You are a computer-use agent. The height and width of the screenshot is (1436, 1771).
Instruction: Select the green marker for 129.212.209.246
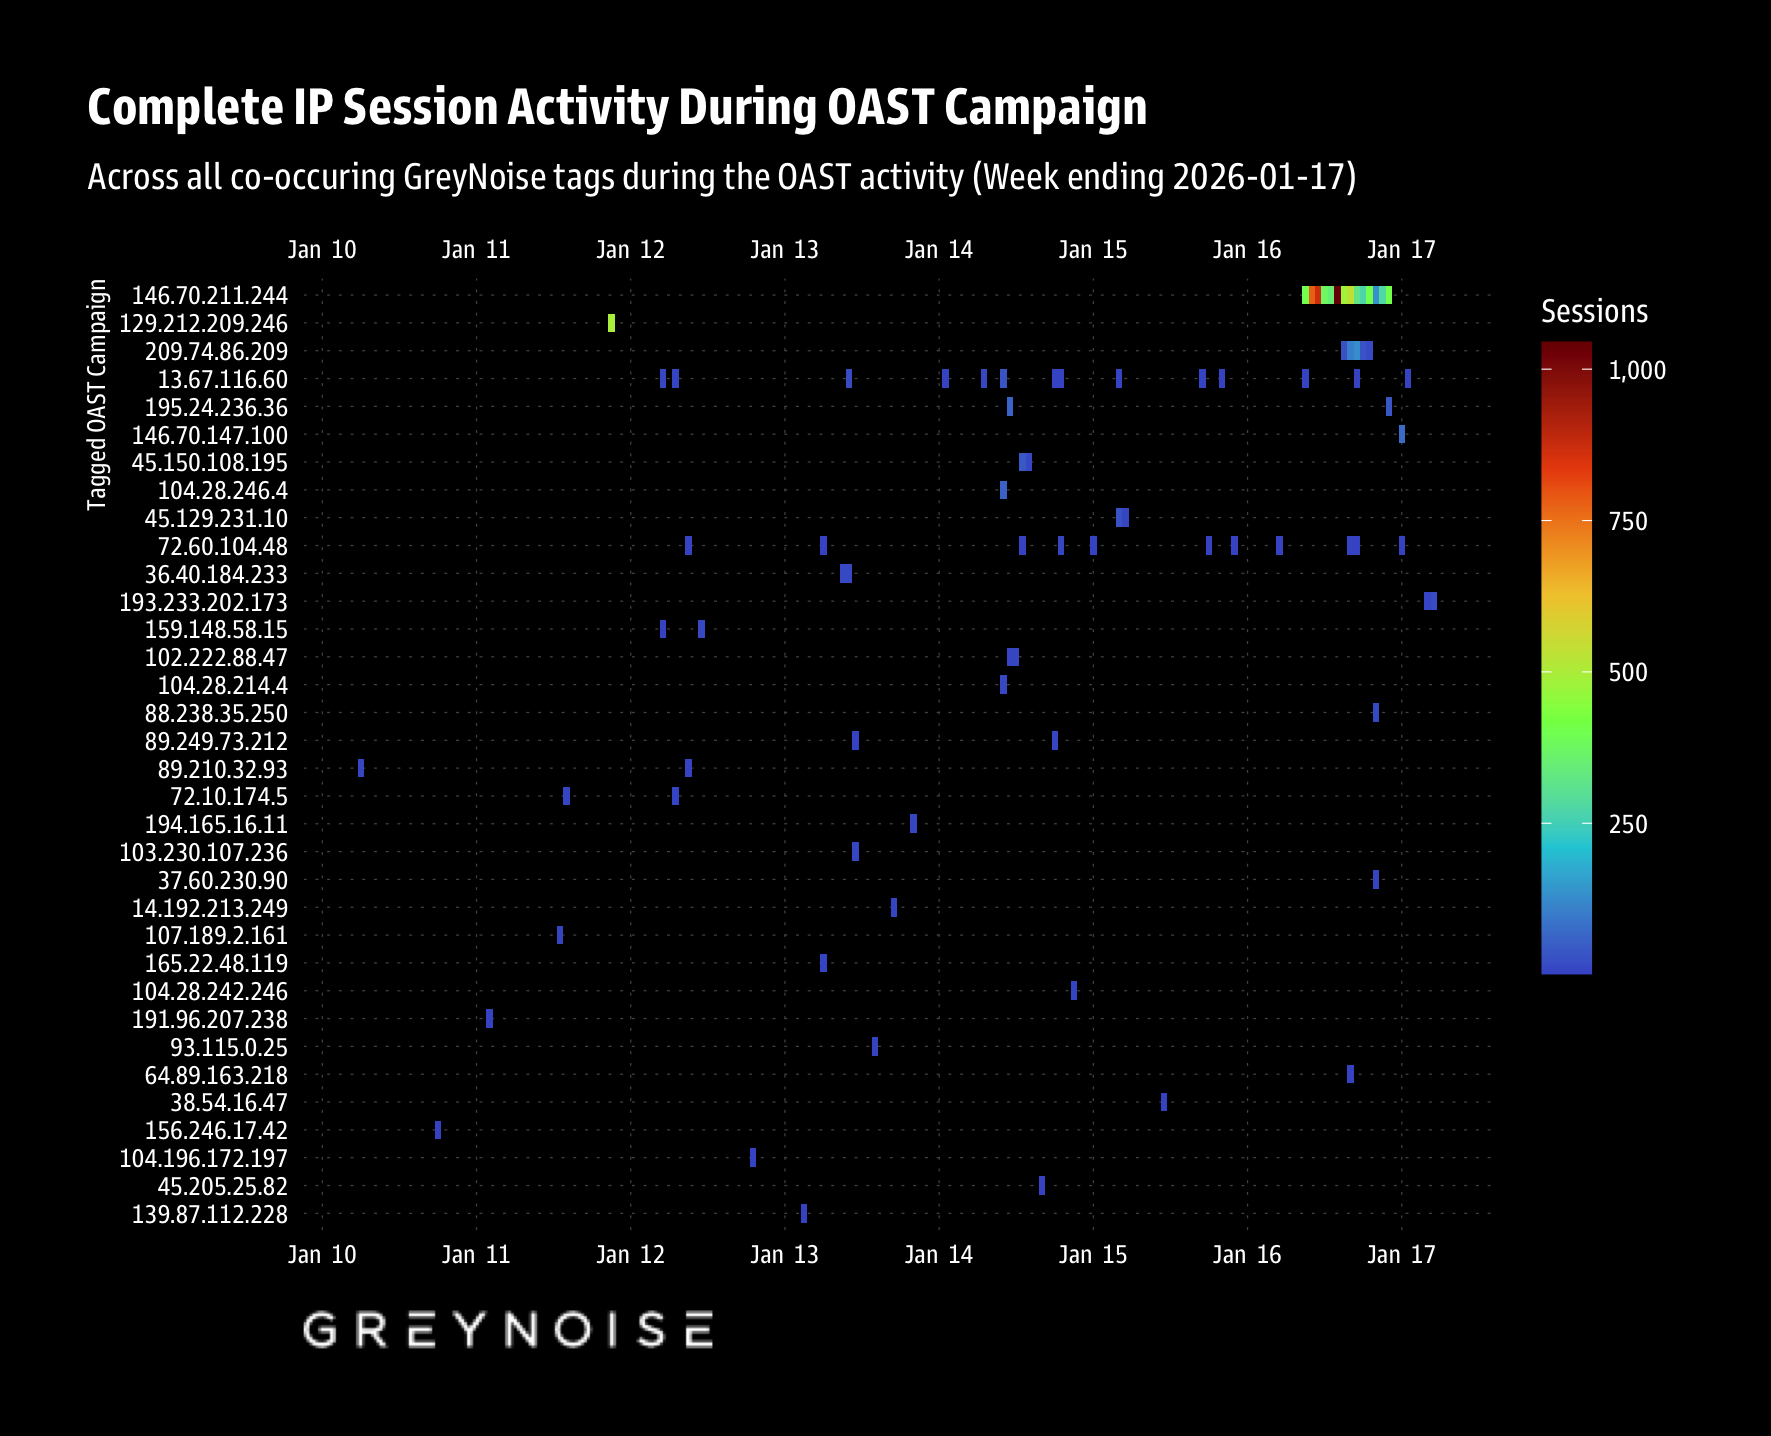point(611,323)
